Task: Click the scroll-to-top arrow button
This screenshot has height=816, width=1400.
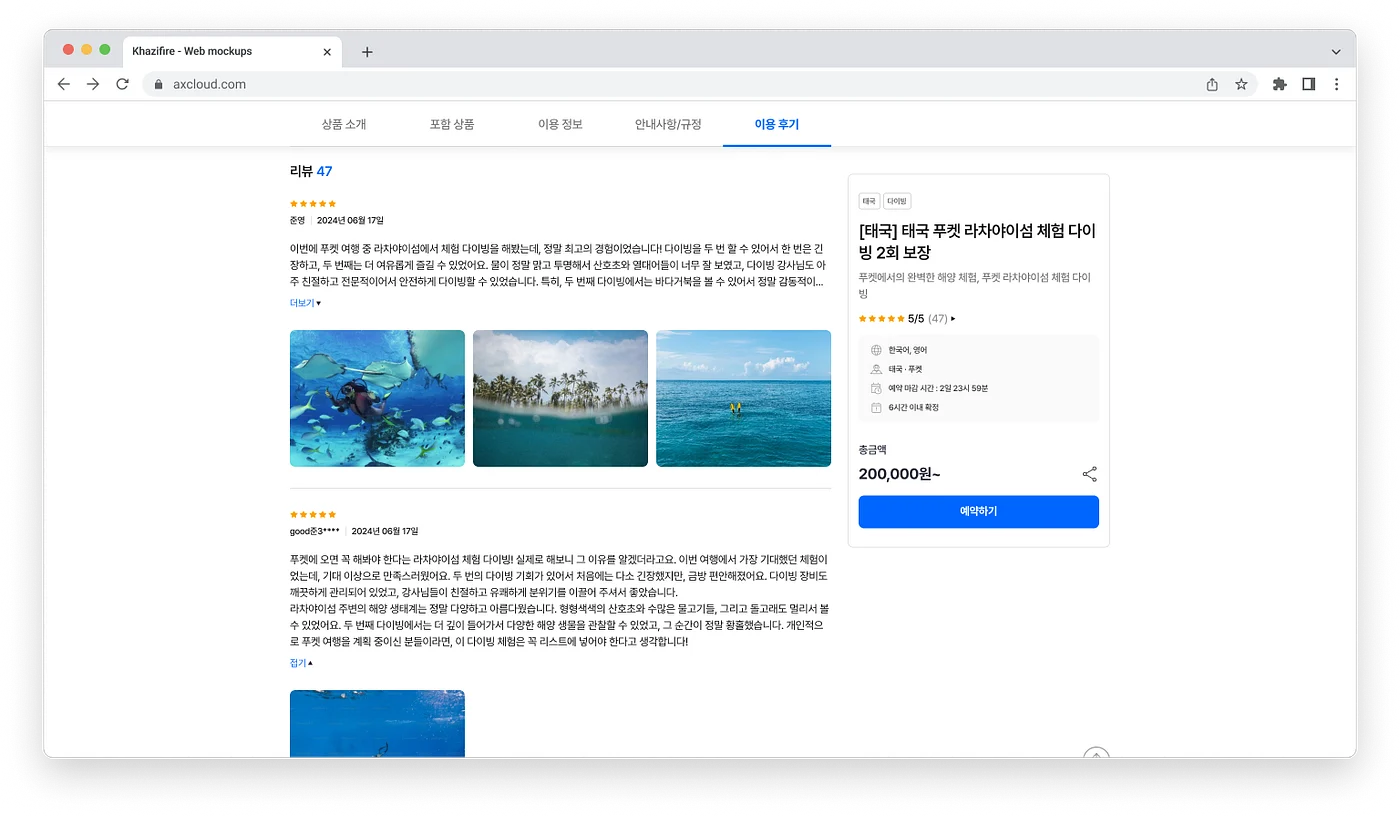Action: tap(1096, 755)
